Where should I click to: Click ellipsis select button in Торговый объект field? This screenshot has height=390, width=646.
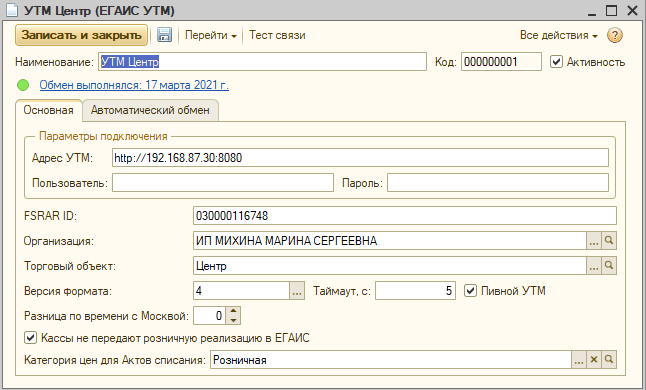click(x=594, y=266)
